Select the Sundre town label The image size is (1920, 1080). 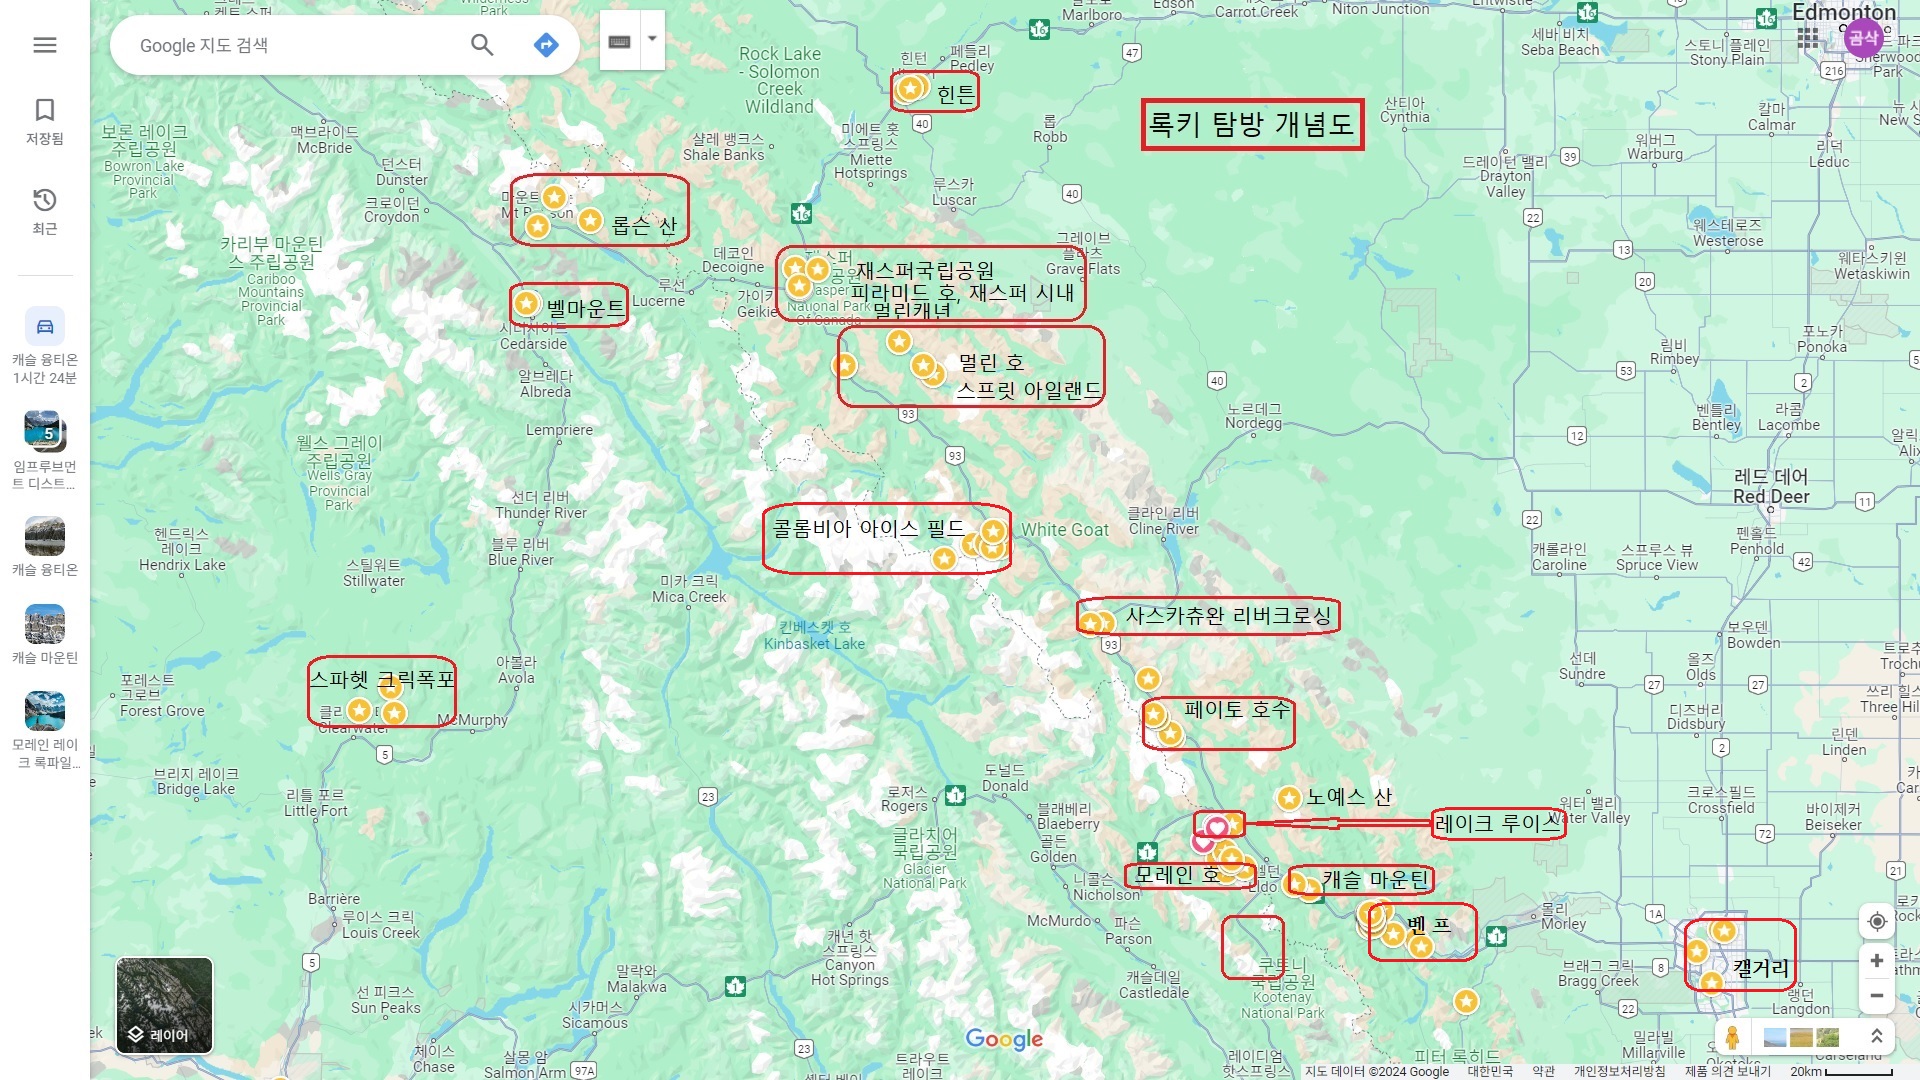coord(1582,666)
